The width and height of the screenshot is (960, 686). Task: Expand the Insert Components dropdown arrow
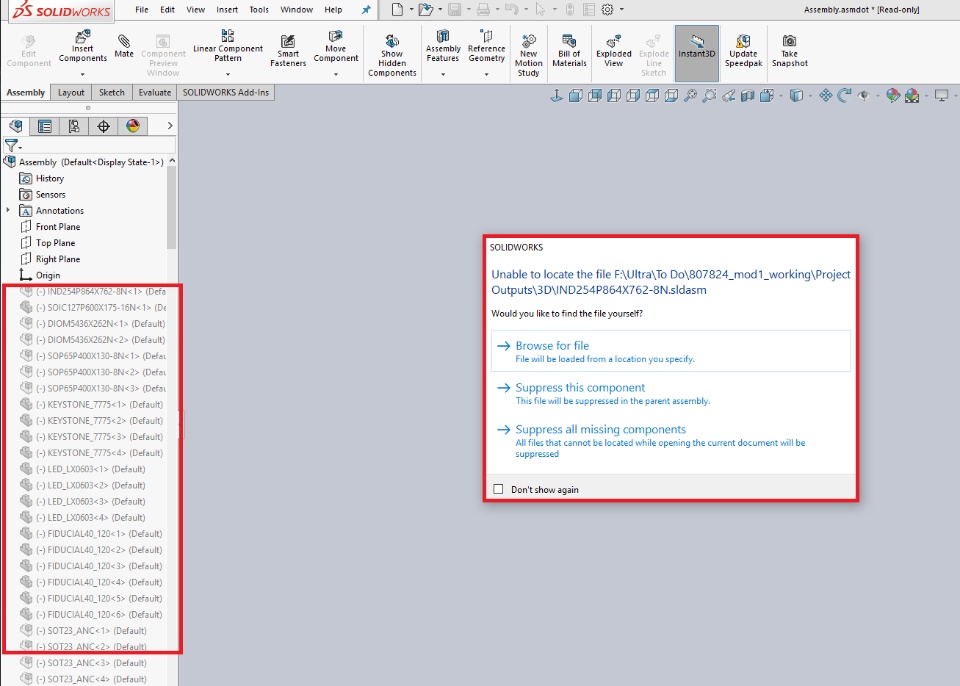tap(83, 74)
